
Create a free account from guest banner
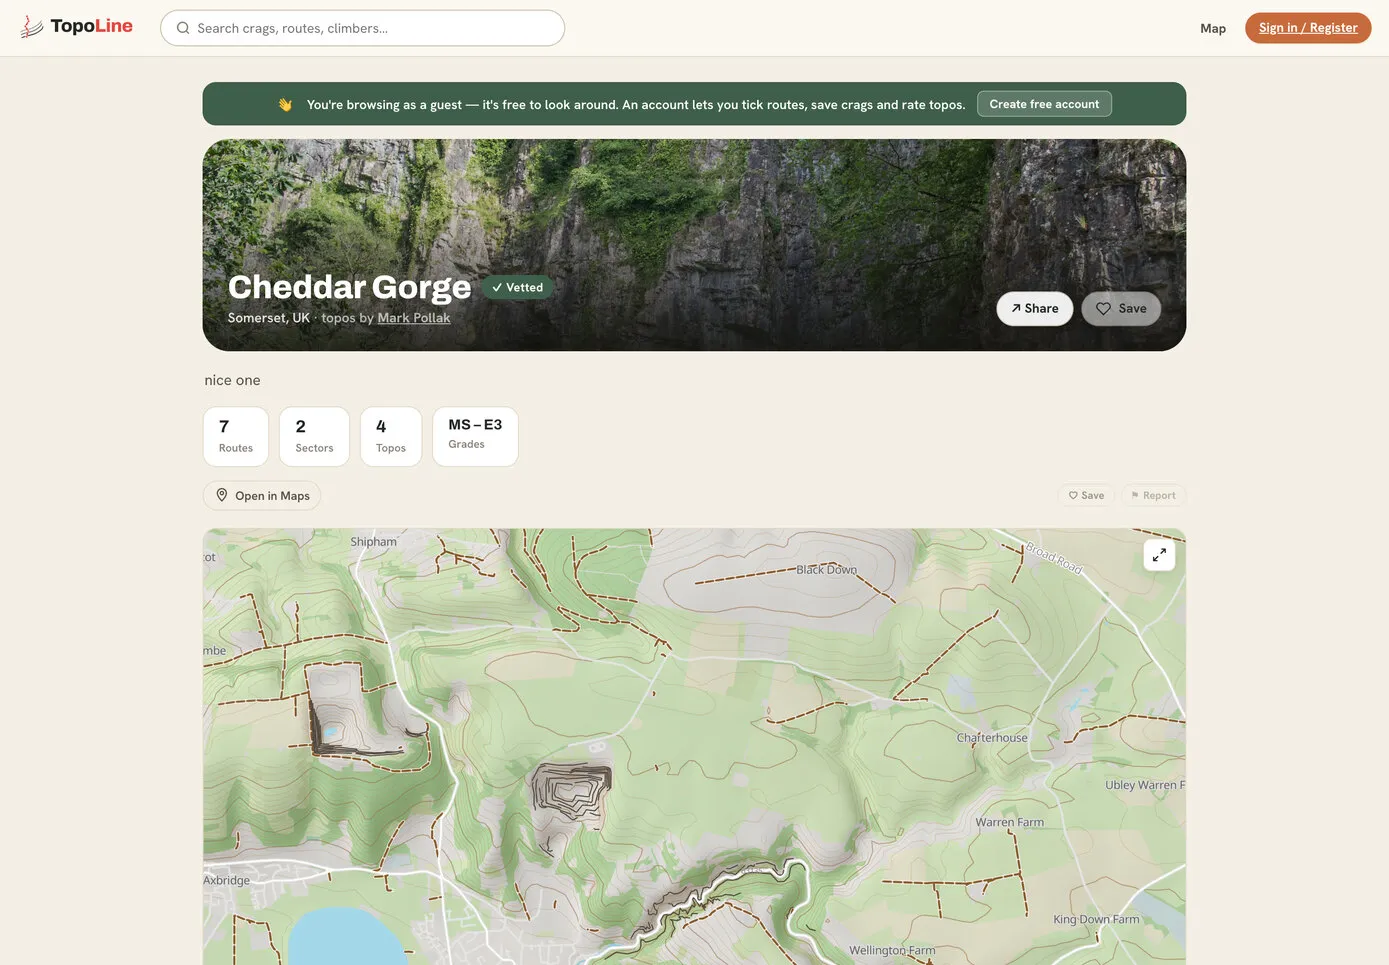pos(1044,104)
